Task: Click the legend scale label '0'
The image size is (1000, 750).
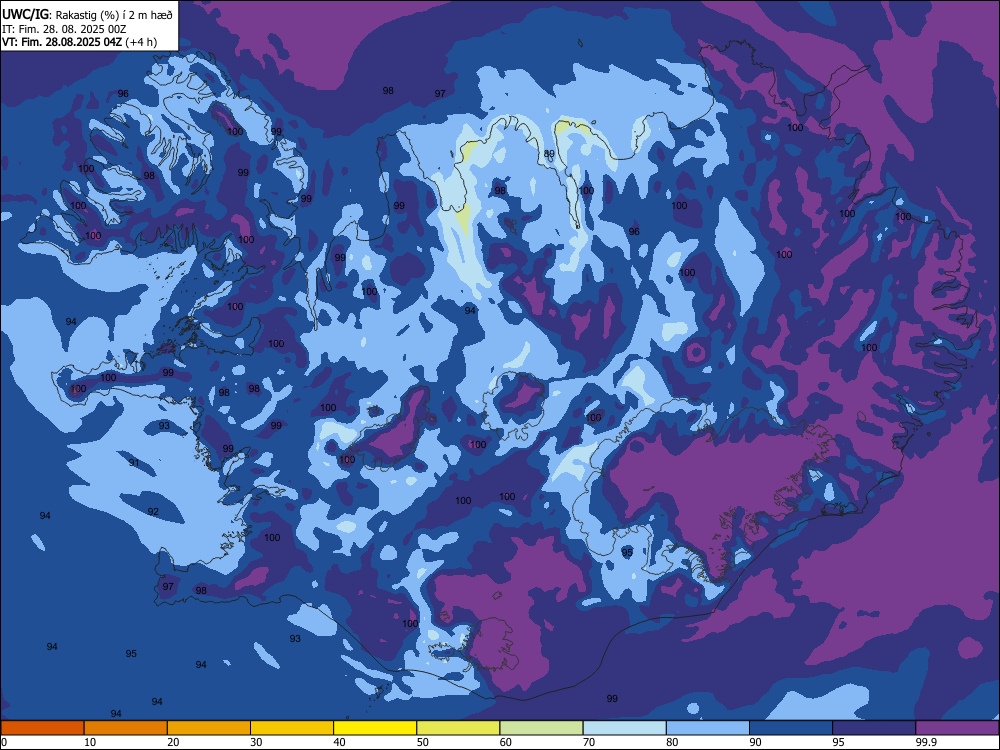Action: (x=4, y=742)
